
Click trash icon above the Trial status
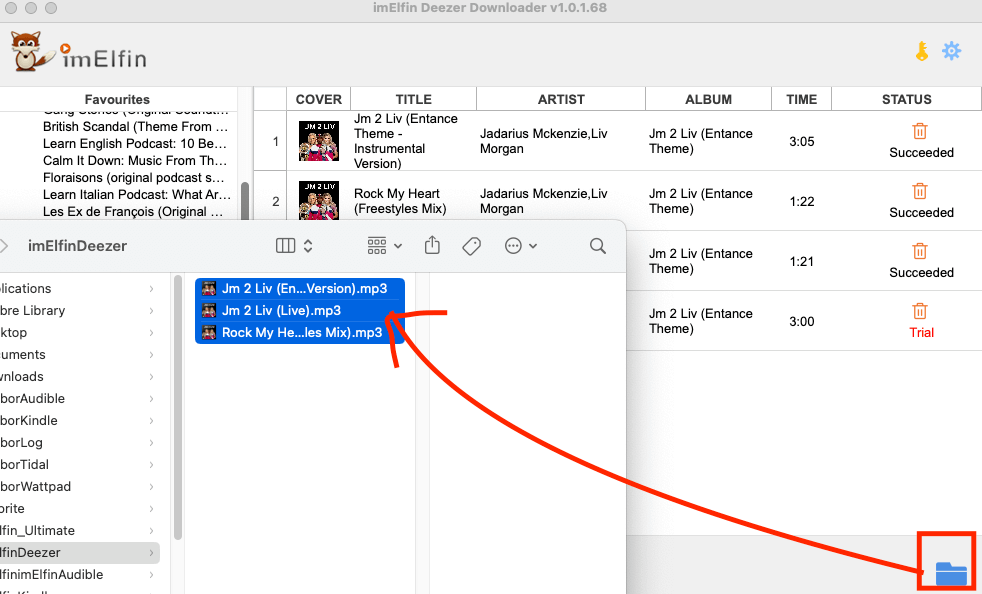point(920,311)
